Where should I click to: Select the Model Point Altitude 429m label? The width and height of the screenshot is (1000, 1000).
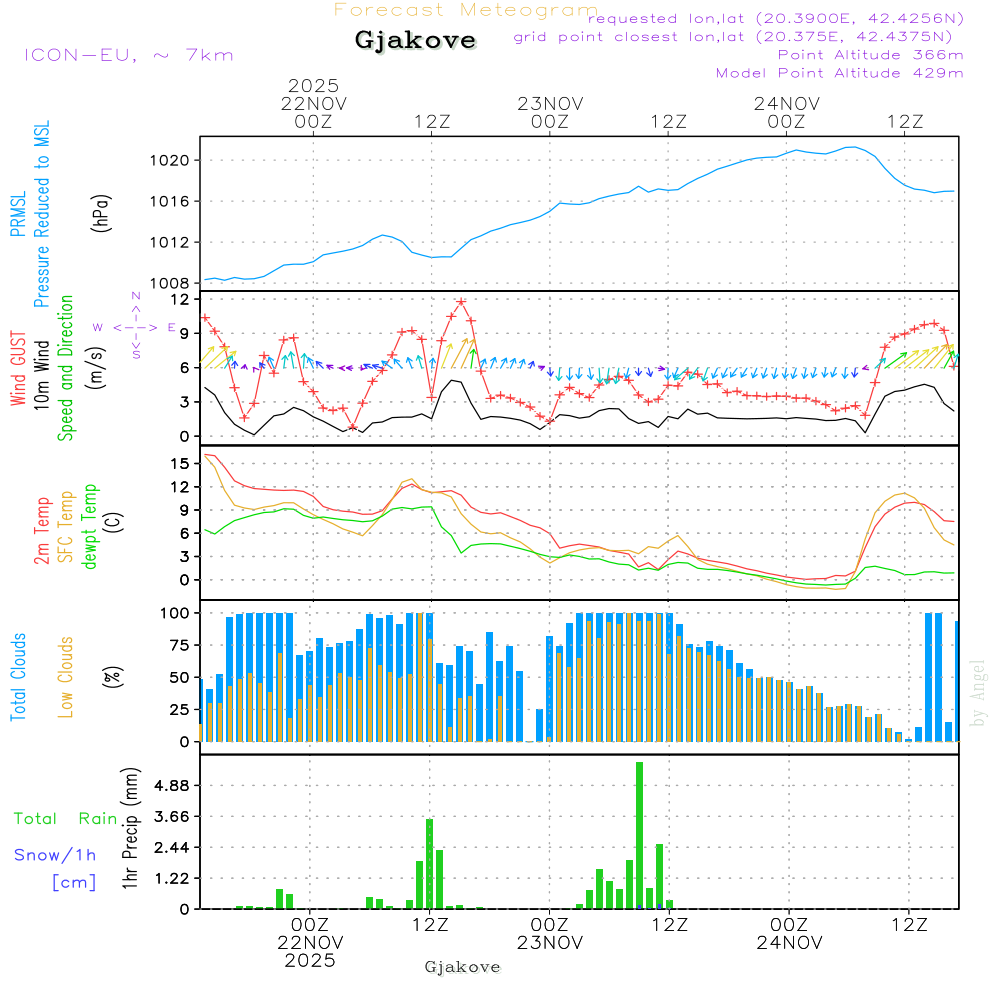tap(839, 73)
